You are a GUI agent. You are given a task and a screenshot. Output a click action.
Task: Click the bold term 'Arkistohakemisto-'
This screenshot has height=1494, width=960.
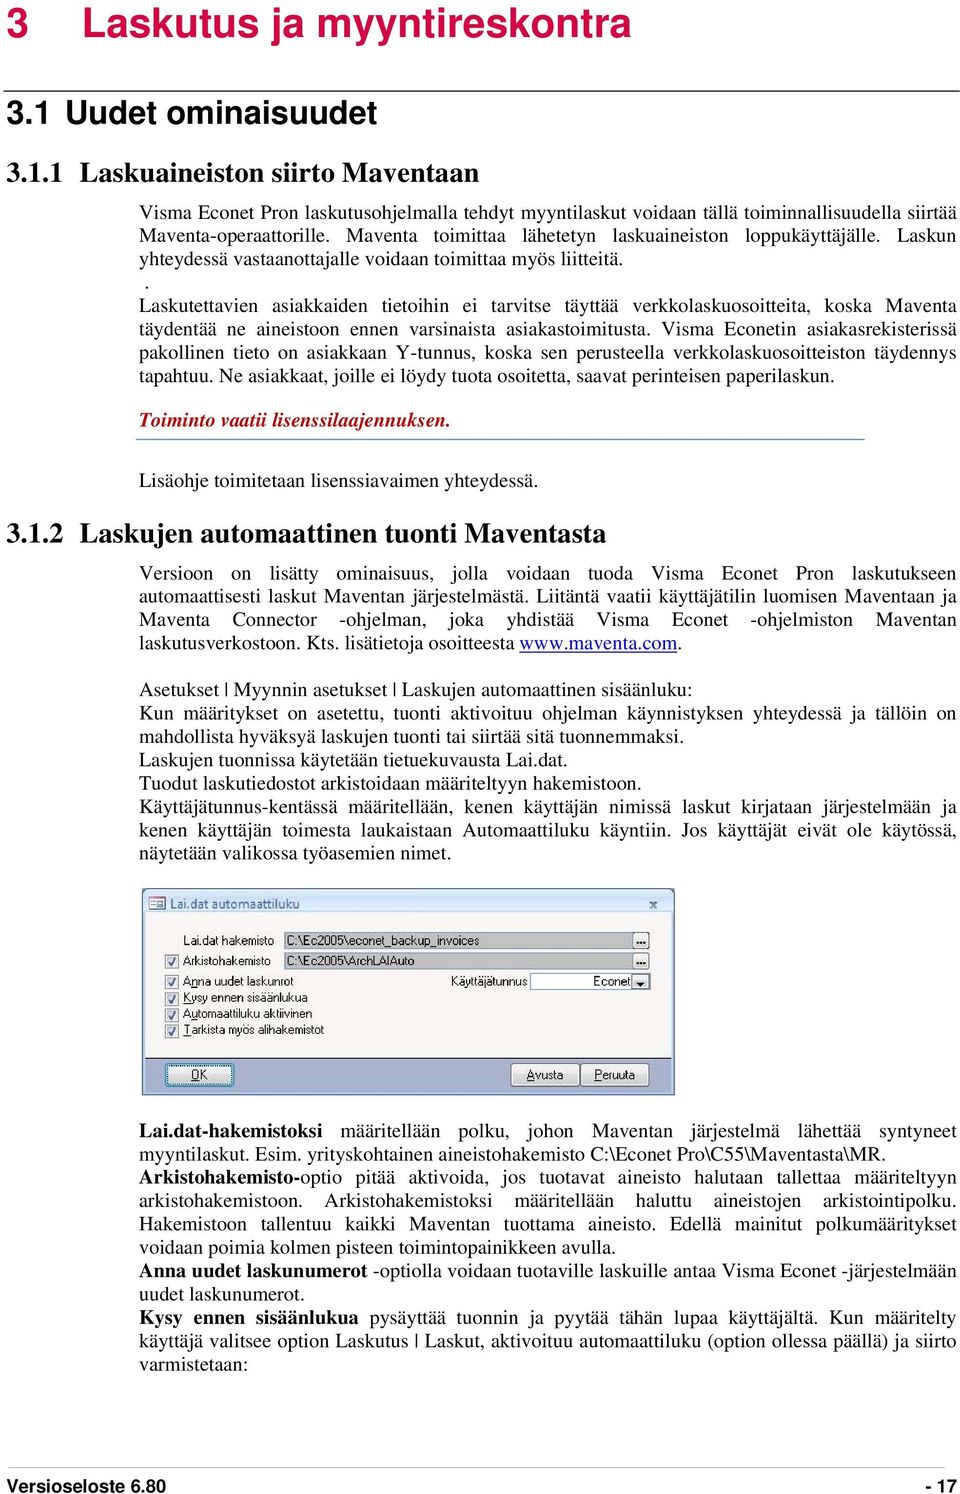pyautogui.click(x=219, y=1178)
